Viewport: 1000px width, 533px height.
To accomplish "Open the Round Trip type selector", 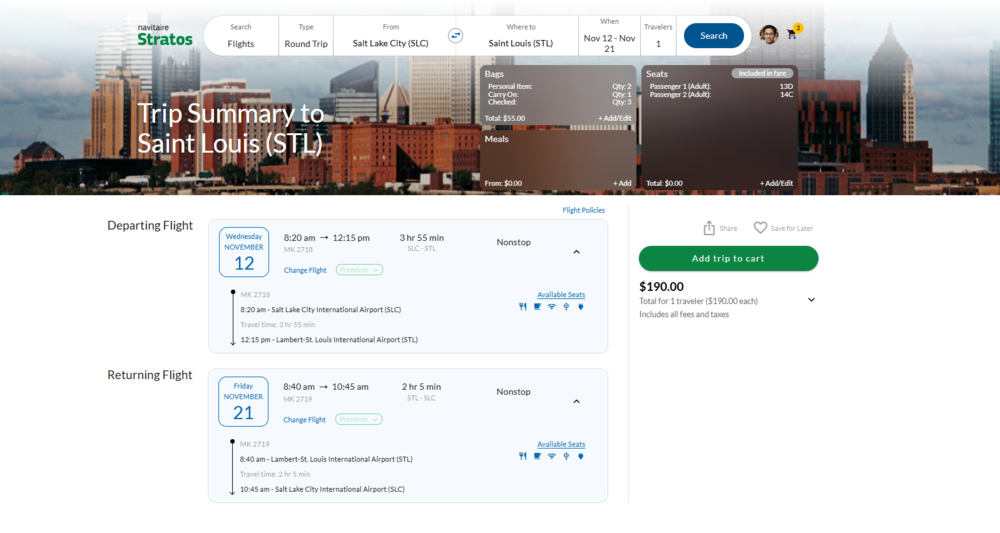I will coord(306,36).
